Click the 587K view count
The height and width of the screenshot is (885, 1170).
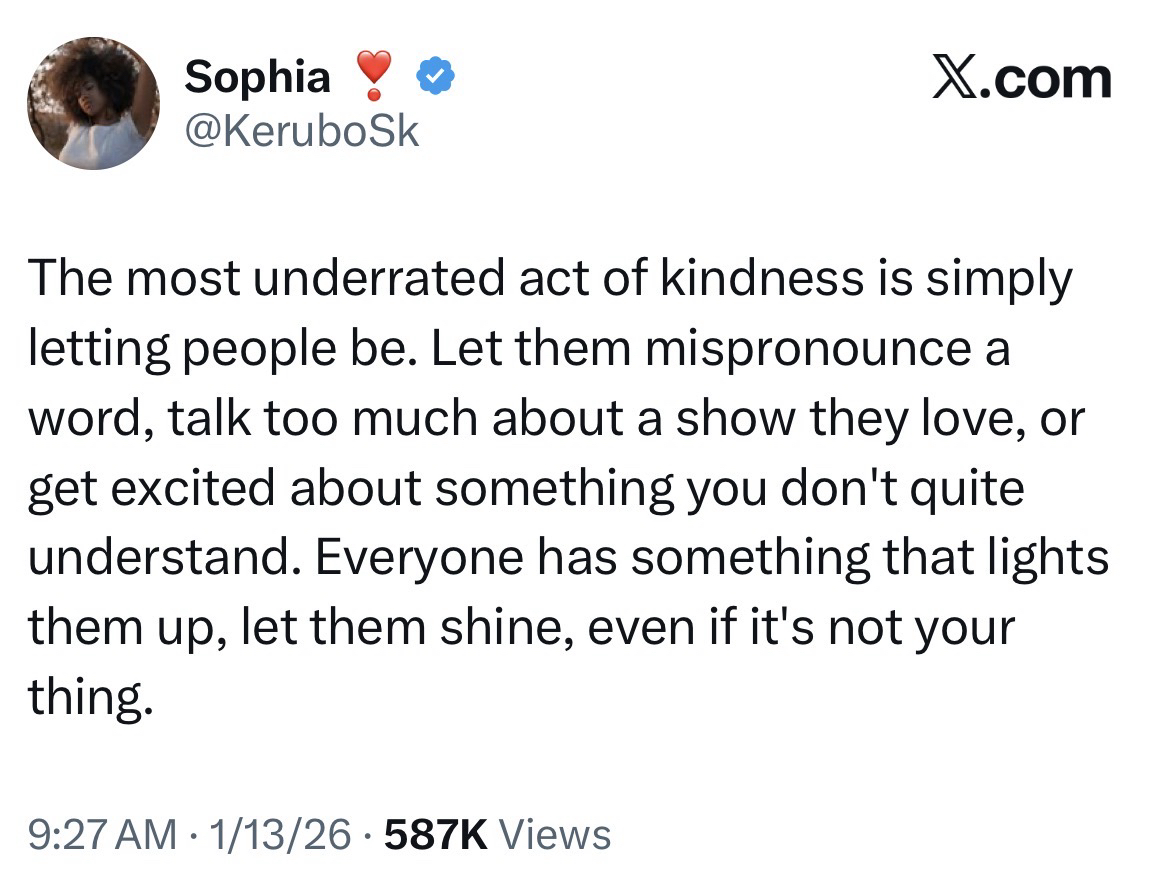pos(434,834)
